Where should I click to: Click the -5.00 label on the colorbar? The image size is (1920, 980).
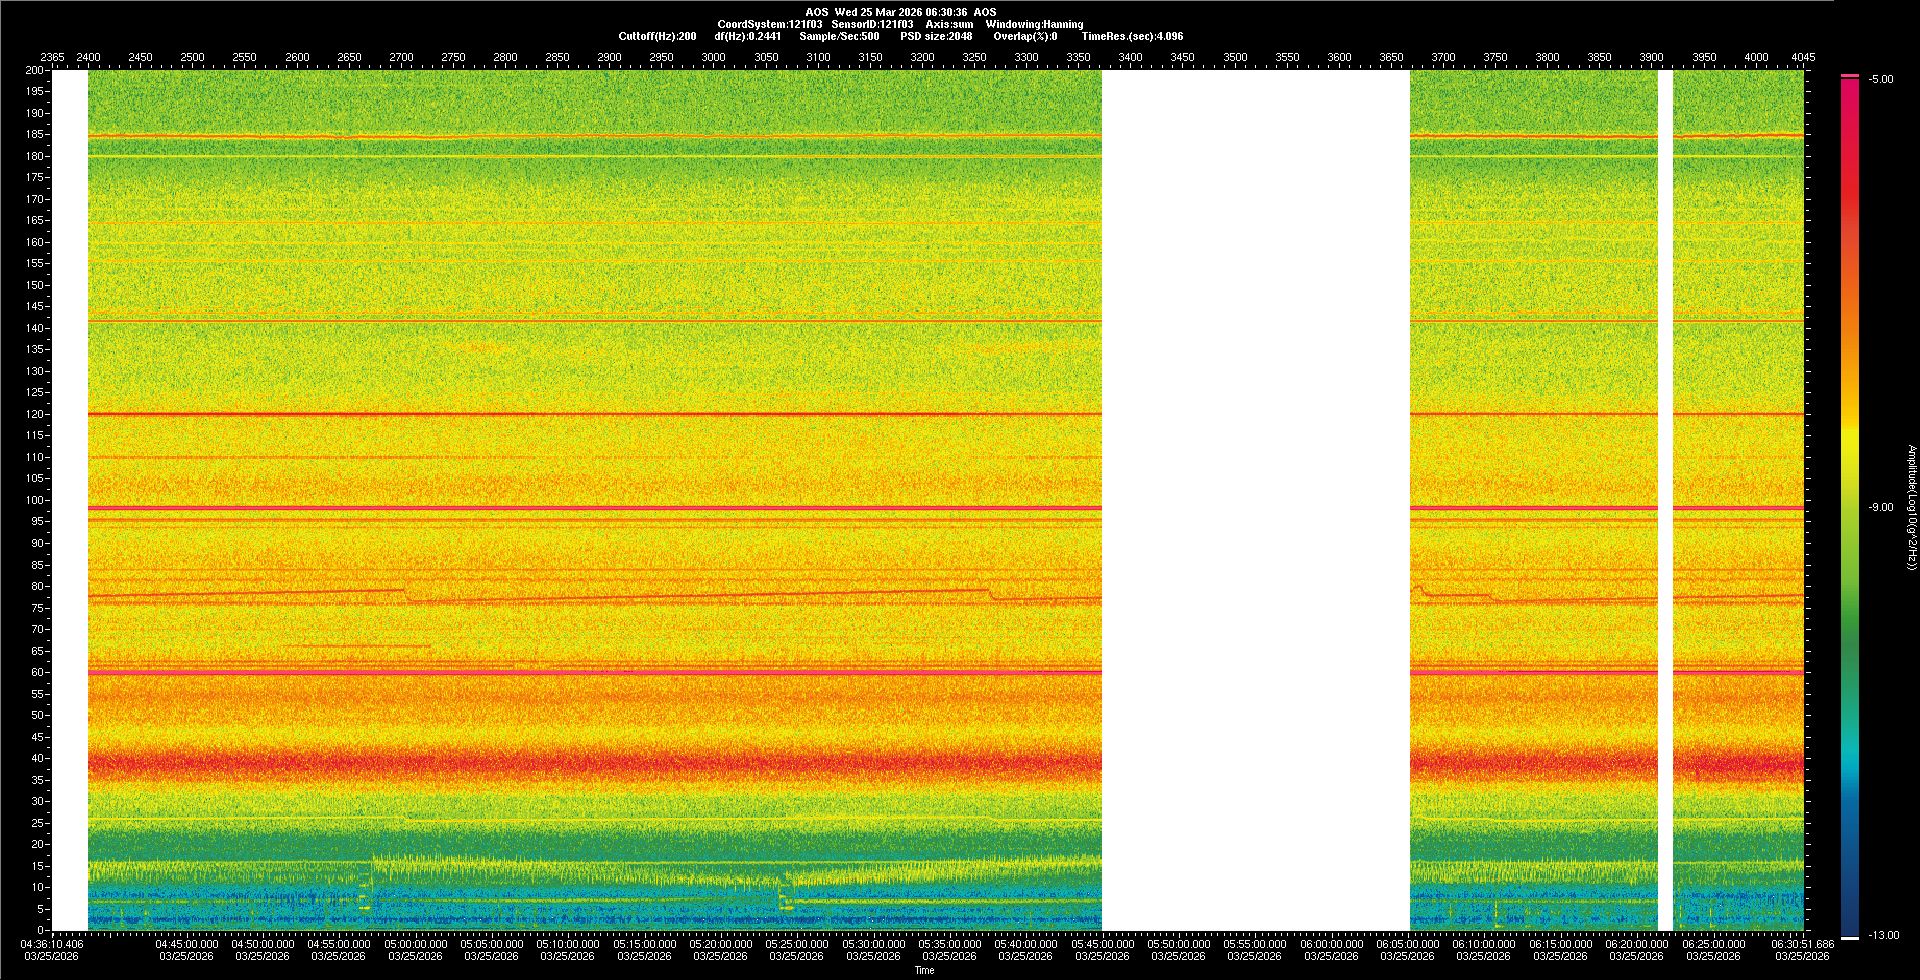click(x=1881, y=80)
